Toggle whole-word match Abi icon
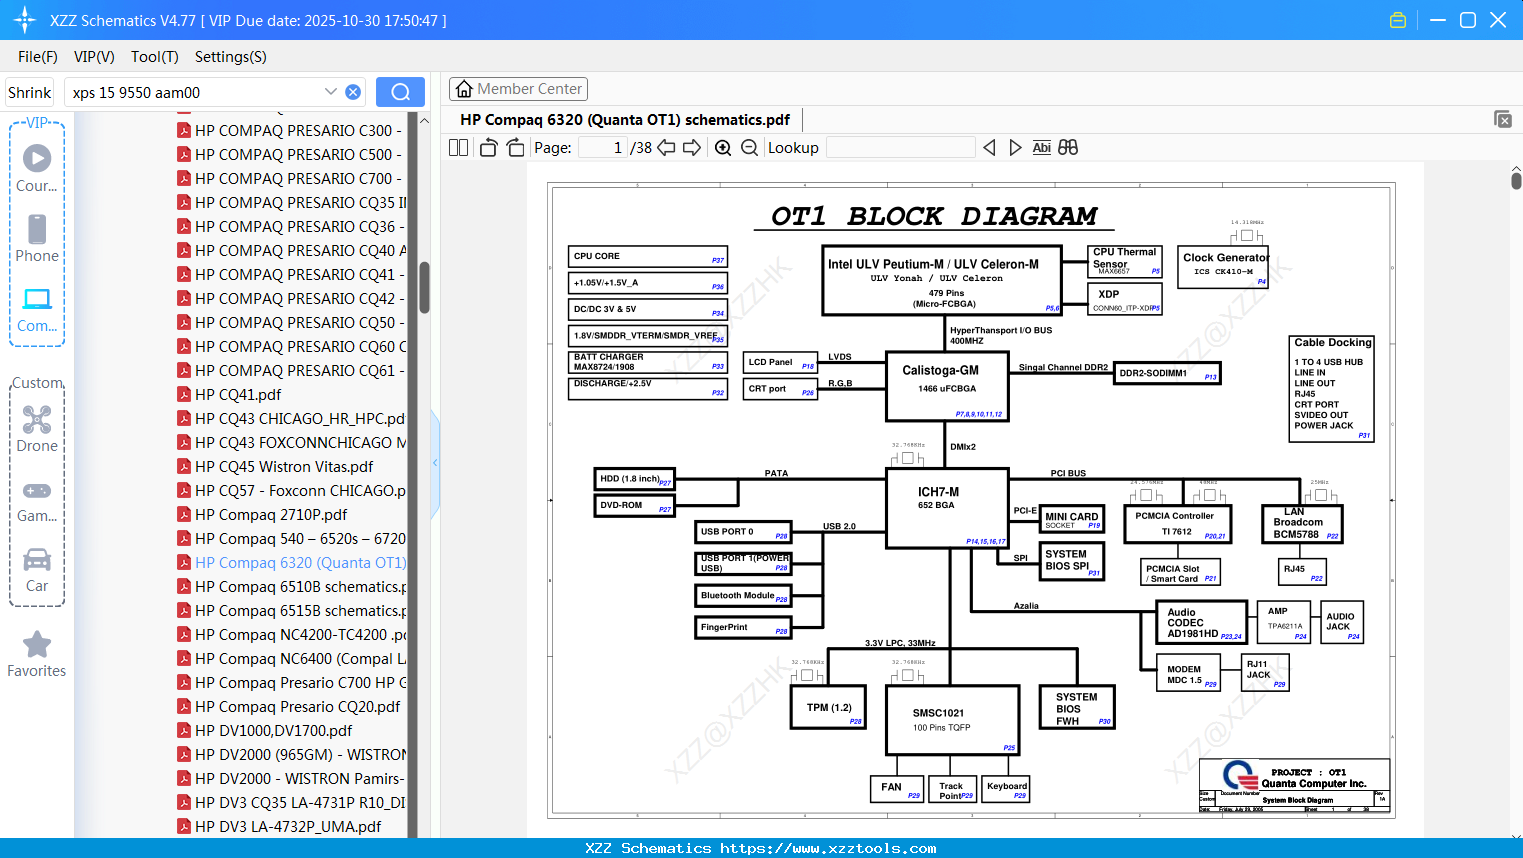Image resolution: width=1523 pixels, height=858 pixels. click(1041, 147)
